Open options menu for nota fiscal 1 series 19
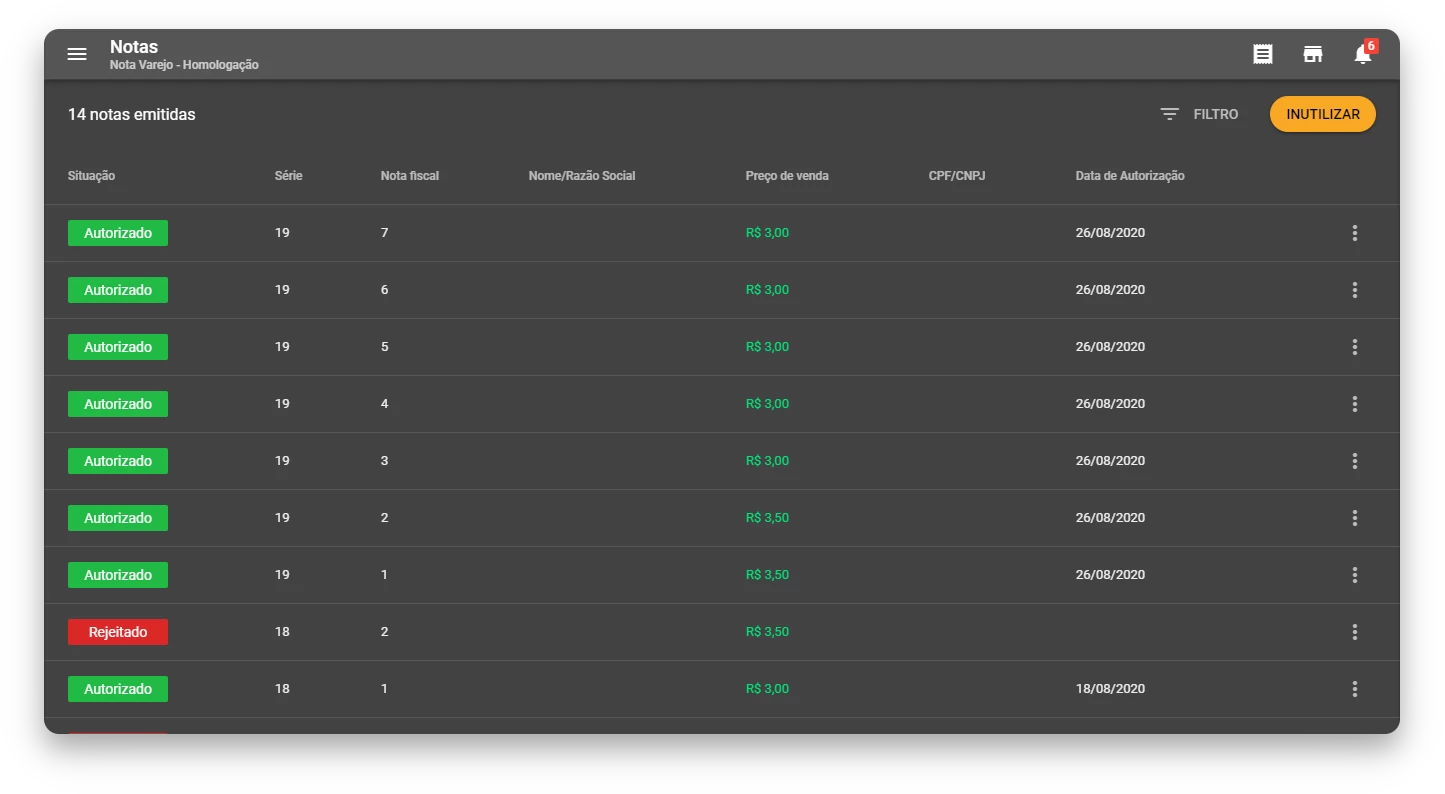Image resolution: width=1445 pixels, height=794 pixels. 1355,575
